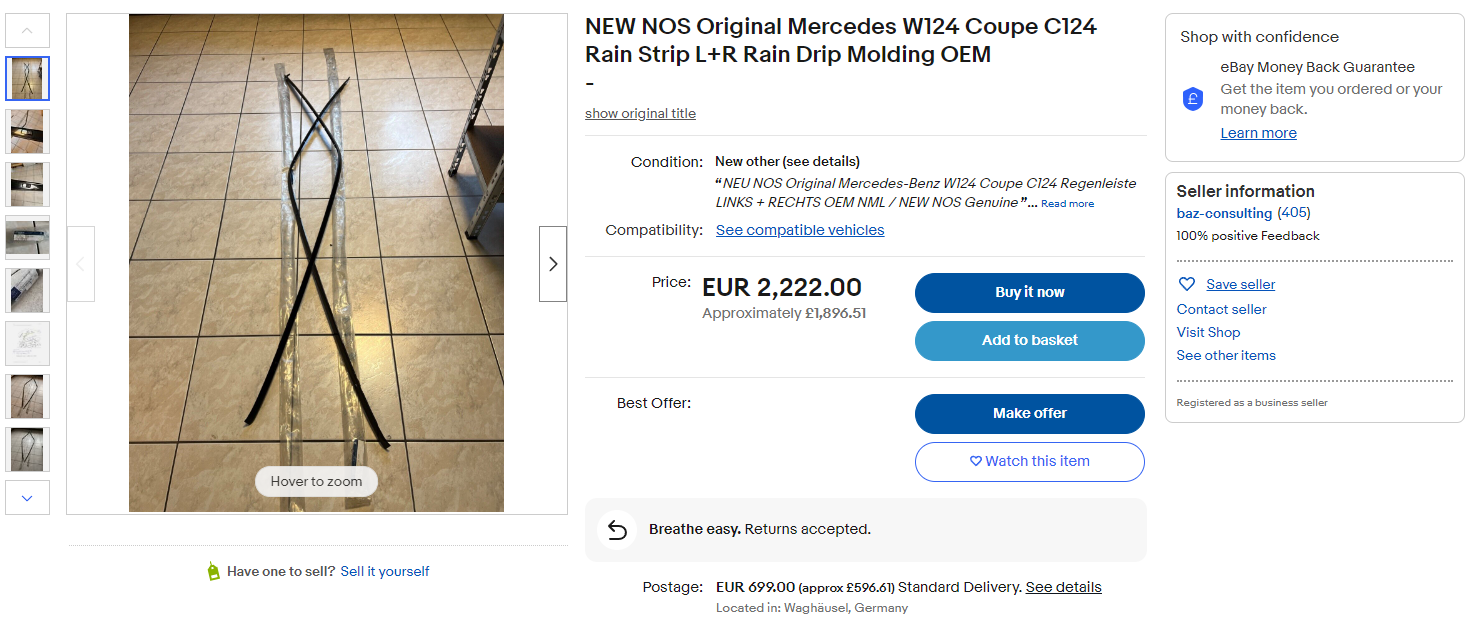The image size is (1474, 623).
Task: Add the item to basket
Action: point(1029,341)
